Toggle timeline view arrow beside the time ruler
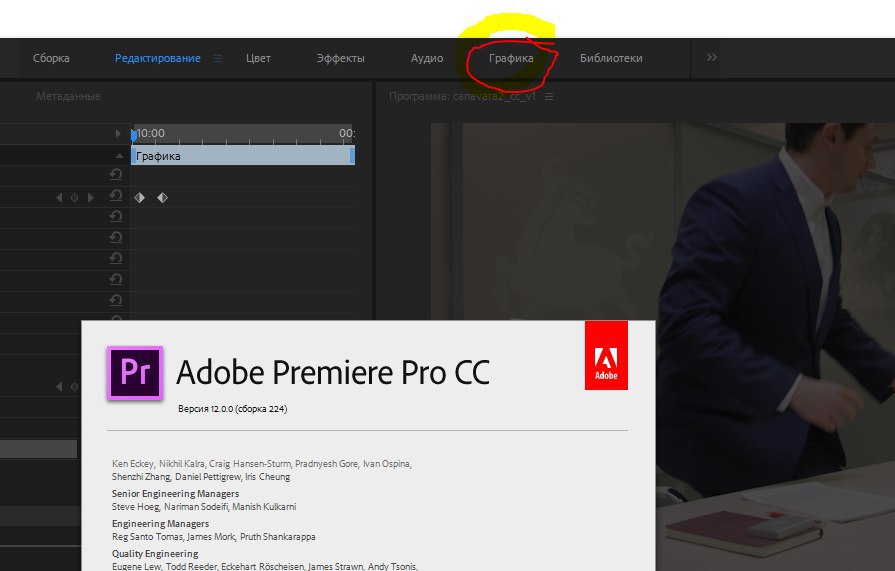Screen dimensions: 895x571 tap(118, 134)
